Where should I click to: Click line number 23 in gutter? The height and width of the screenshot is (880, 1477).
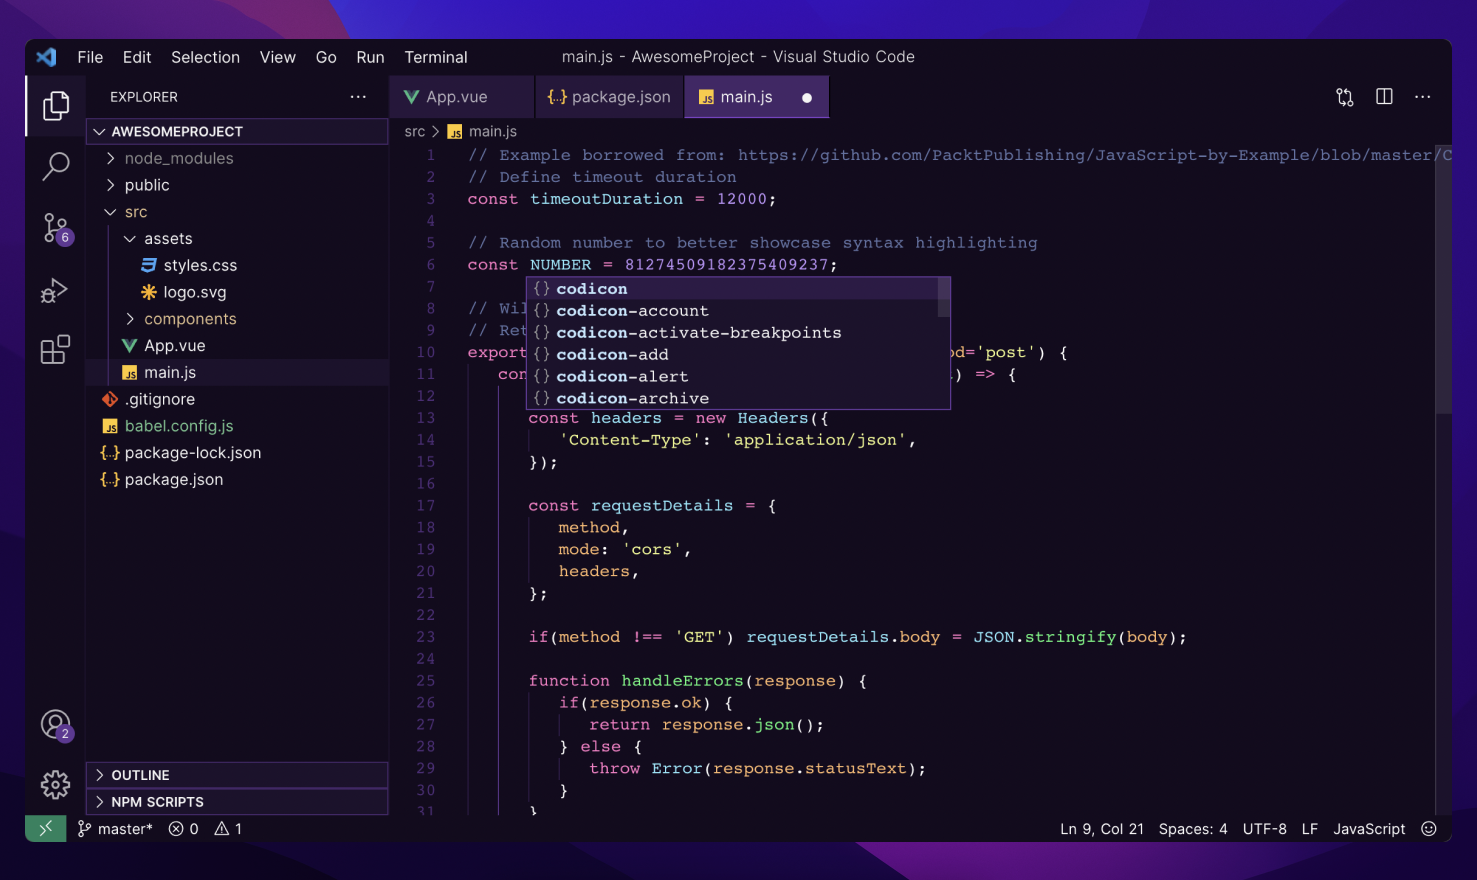(x=426, y=637)
